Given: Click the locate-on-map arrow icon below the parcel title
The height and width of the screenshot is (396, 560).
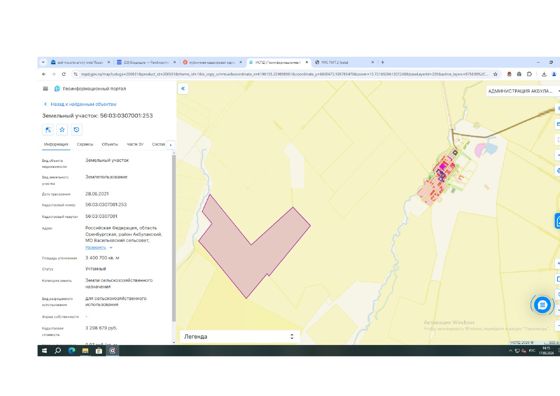Looking at the screenshot, I should click(x=48, y=130).
